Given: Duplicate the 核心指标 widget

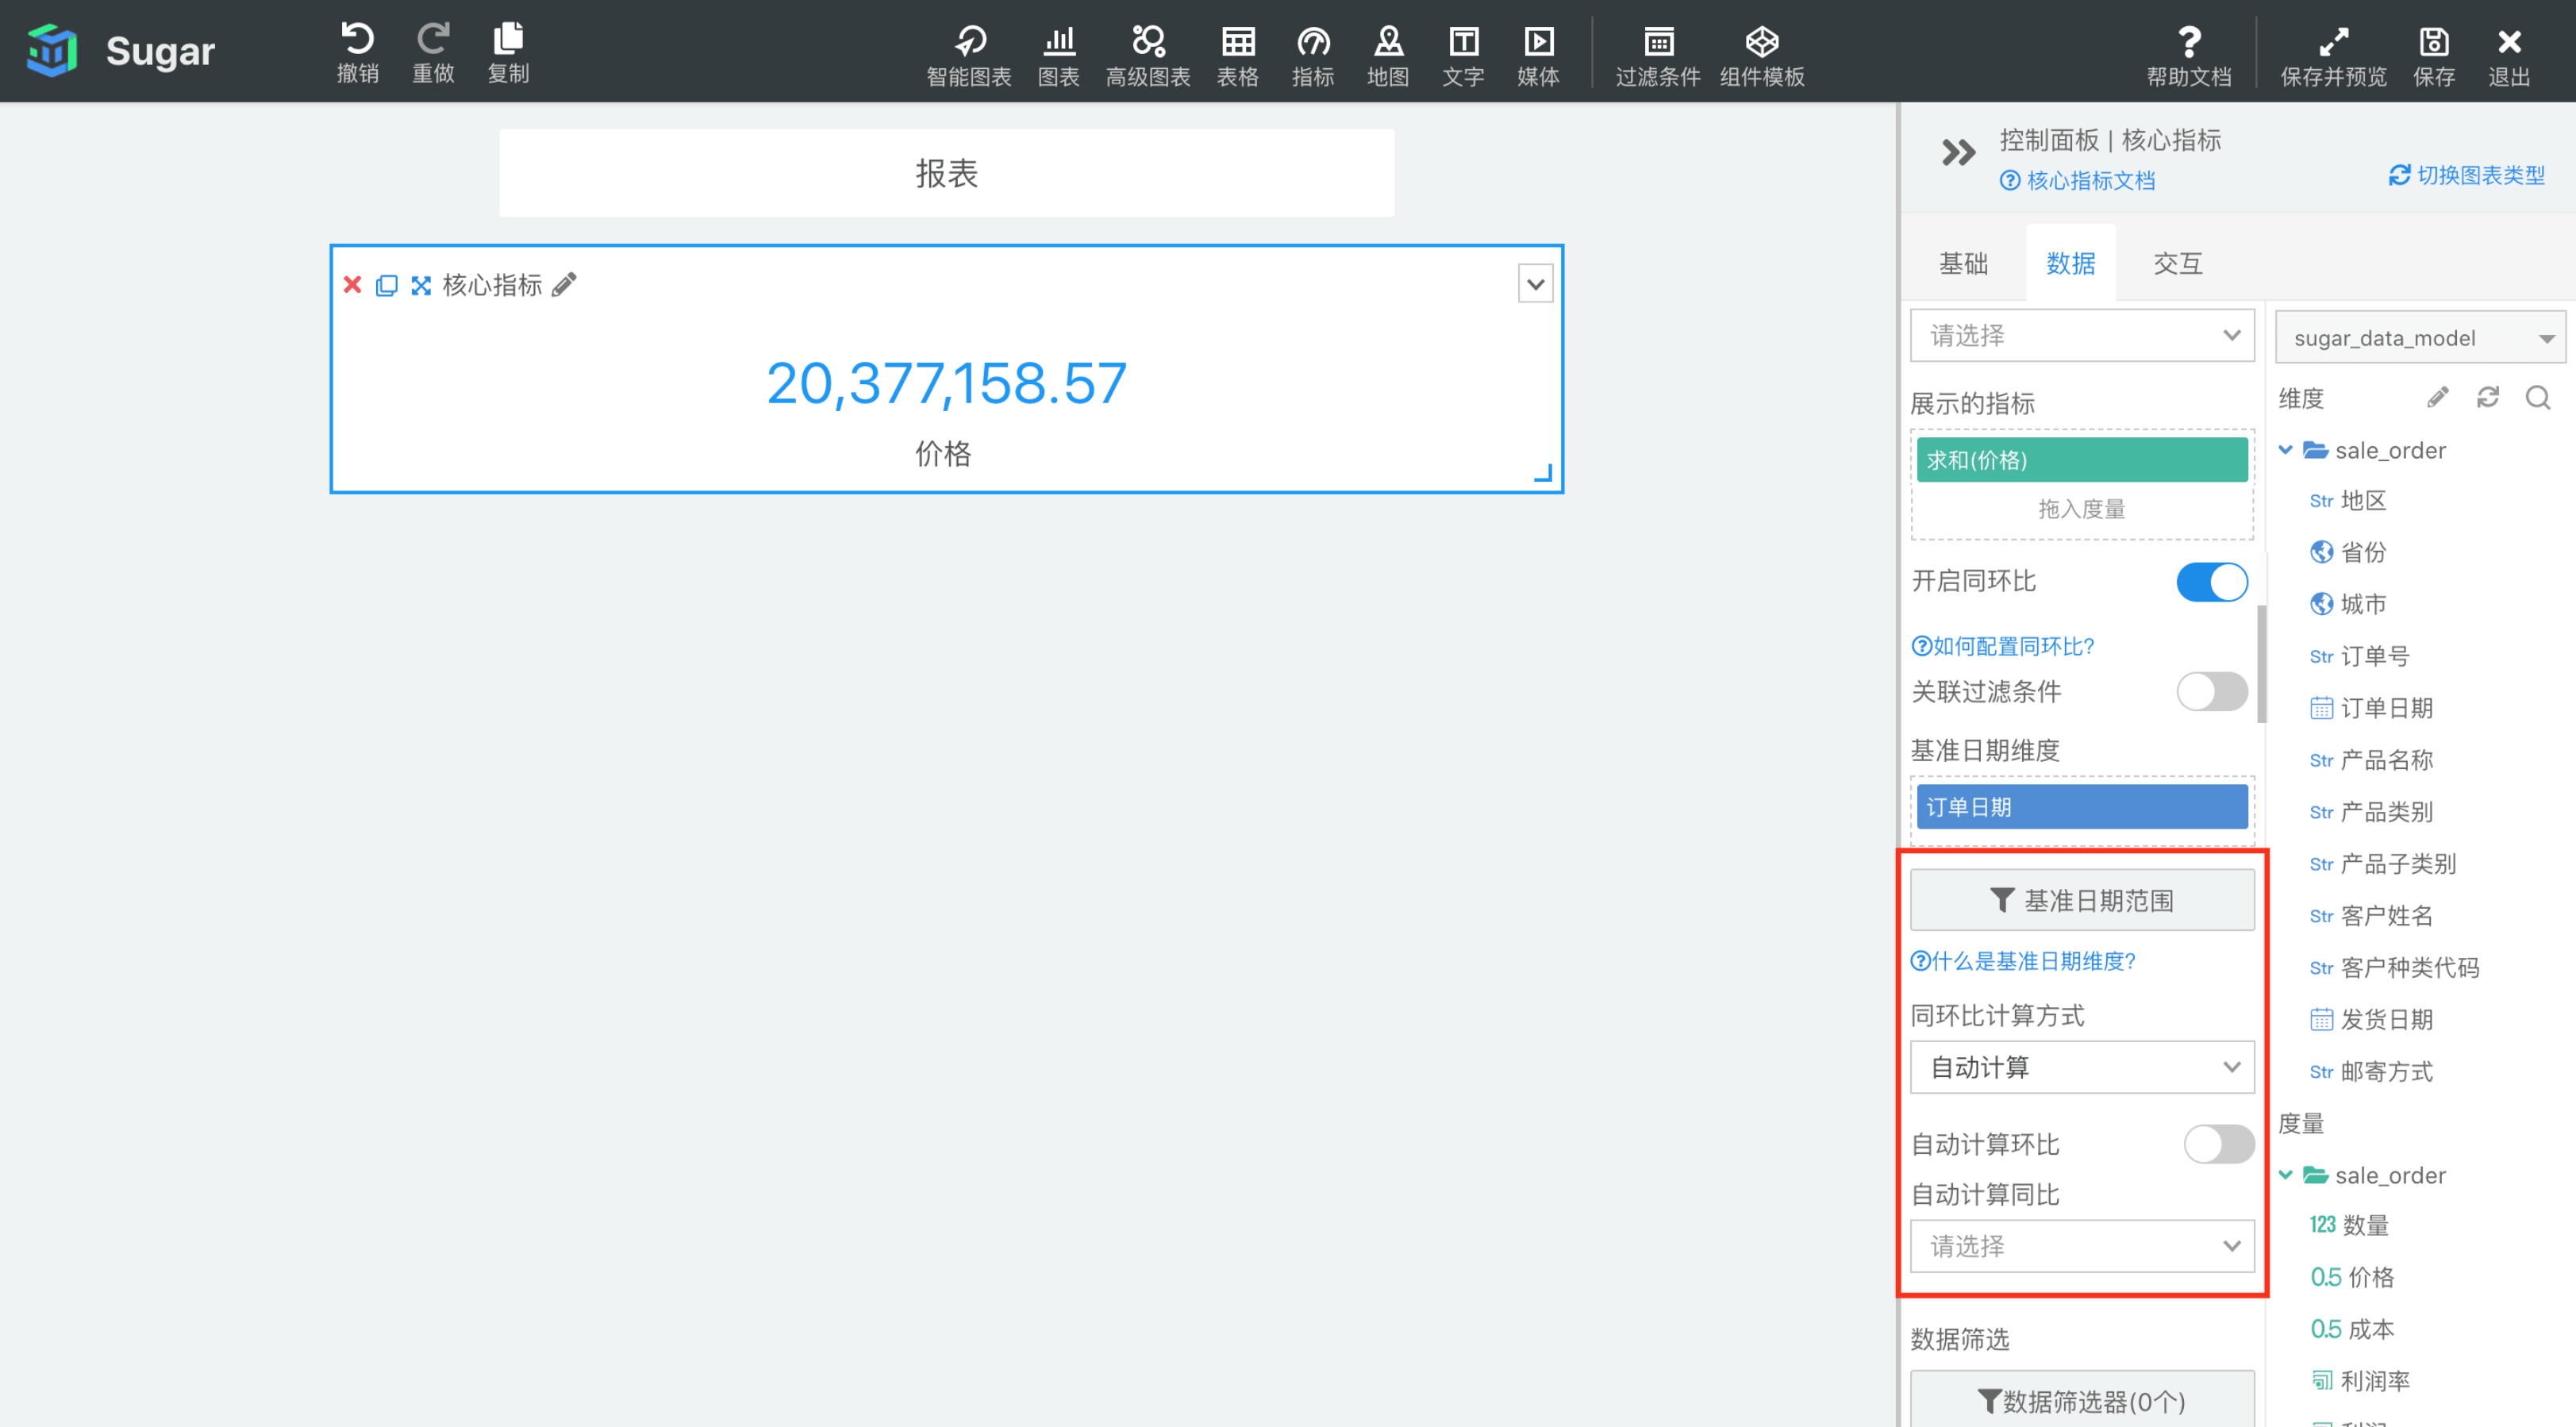Looking at the screenshot, I should click(x=386, y=285).
